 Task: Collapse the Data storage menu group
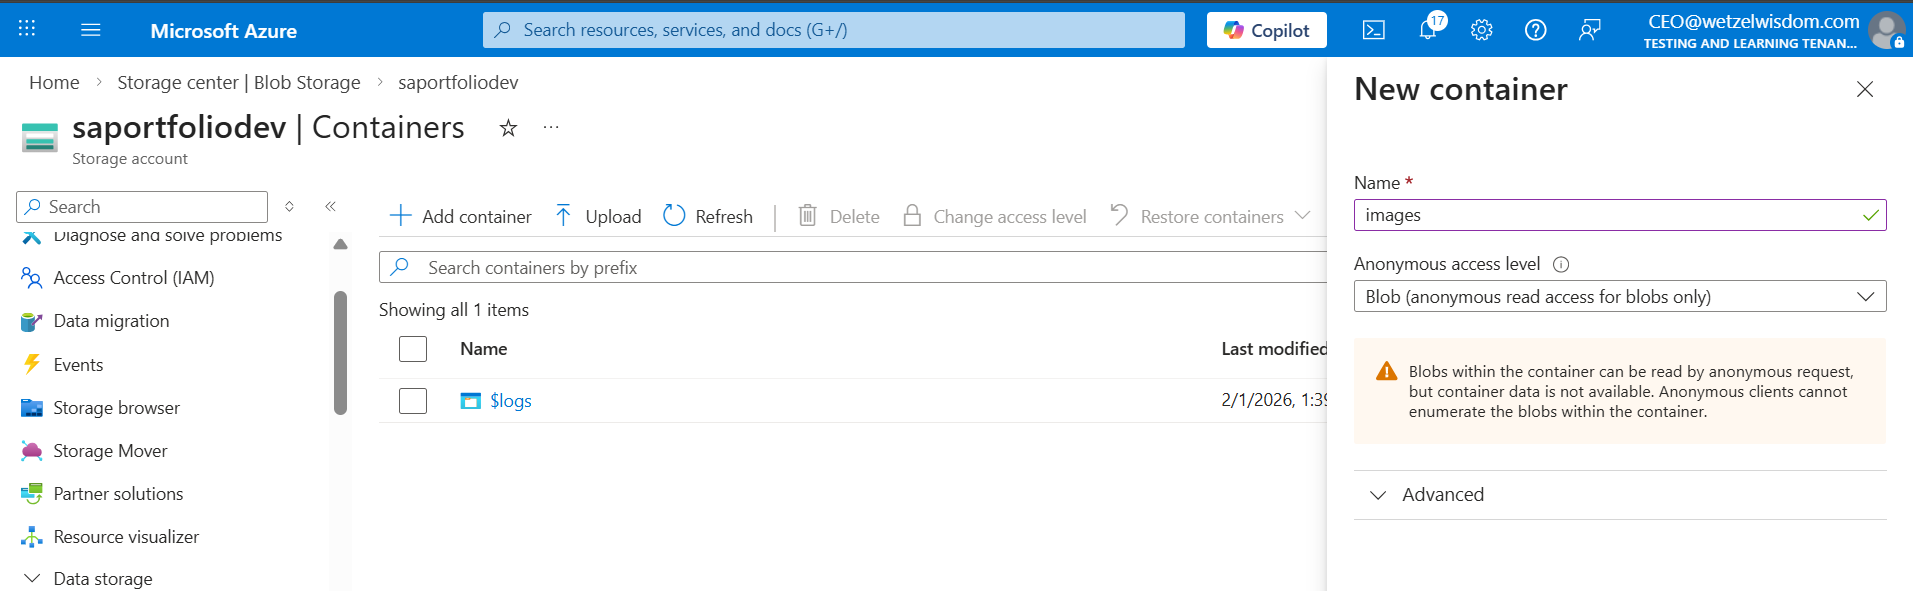[32, 579]
